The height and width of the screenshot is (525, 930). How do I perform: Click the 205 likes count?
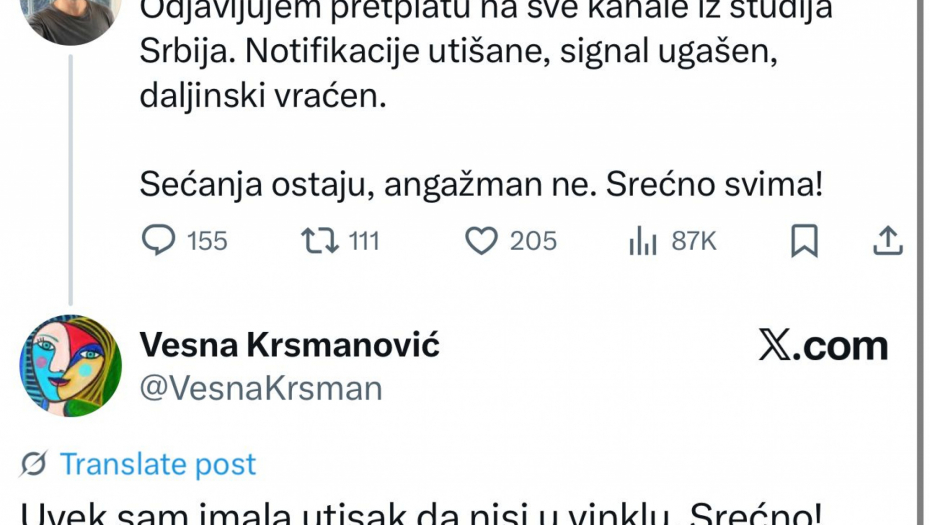point(533,241)
